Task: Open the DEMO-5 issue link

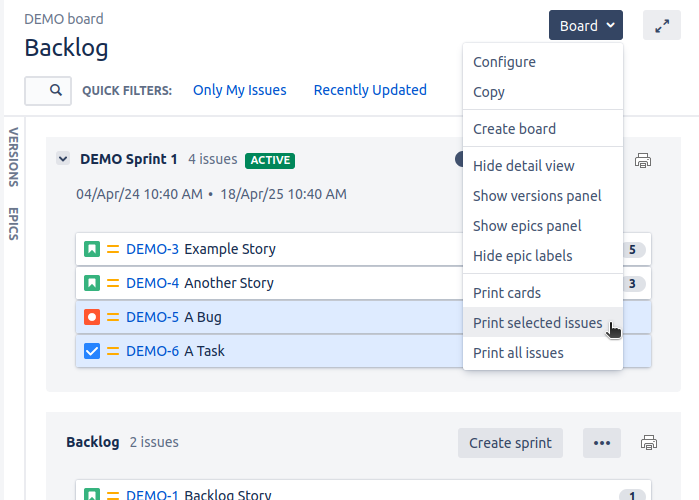Action: pyautogui.click(x=152, y=317)
